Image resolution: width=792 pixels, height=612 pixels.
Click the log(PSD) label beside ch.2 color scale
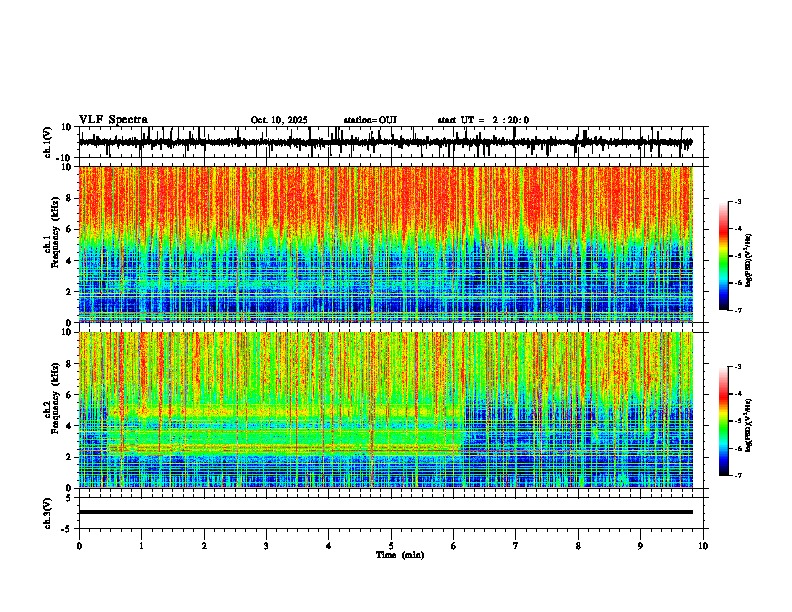(x=749, y=425)
